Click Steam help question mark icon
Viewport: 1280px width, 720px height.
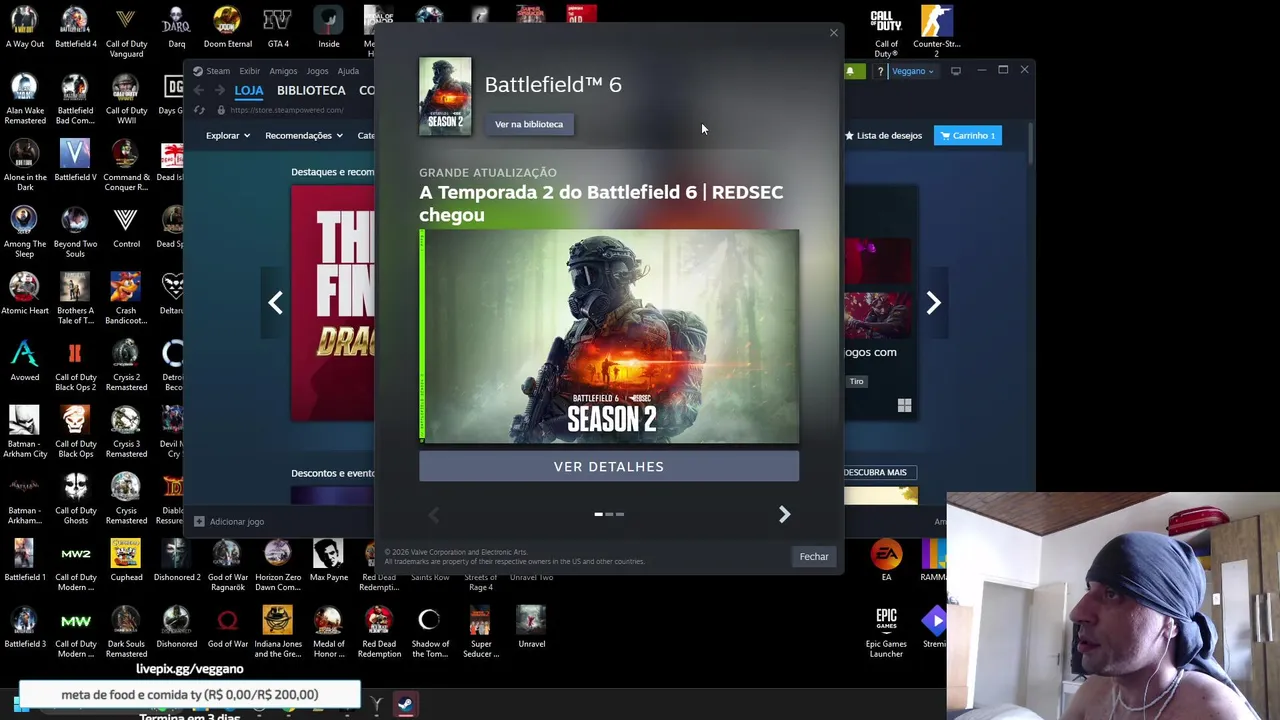(x=880, y=71)
